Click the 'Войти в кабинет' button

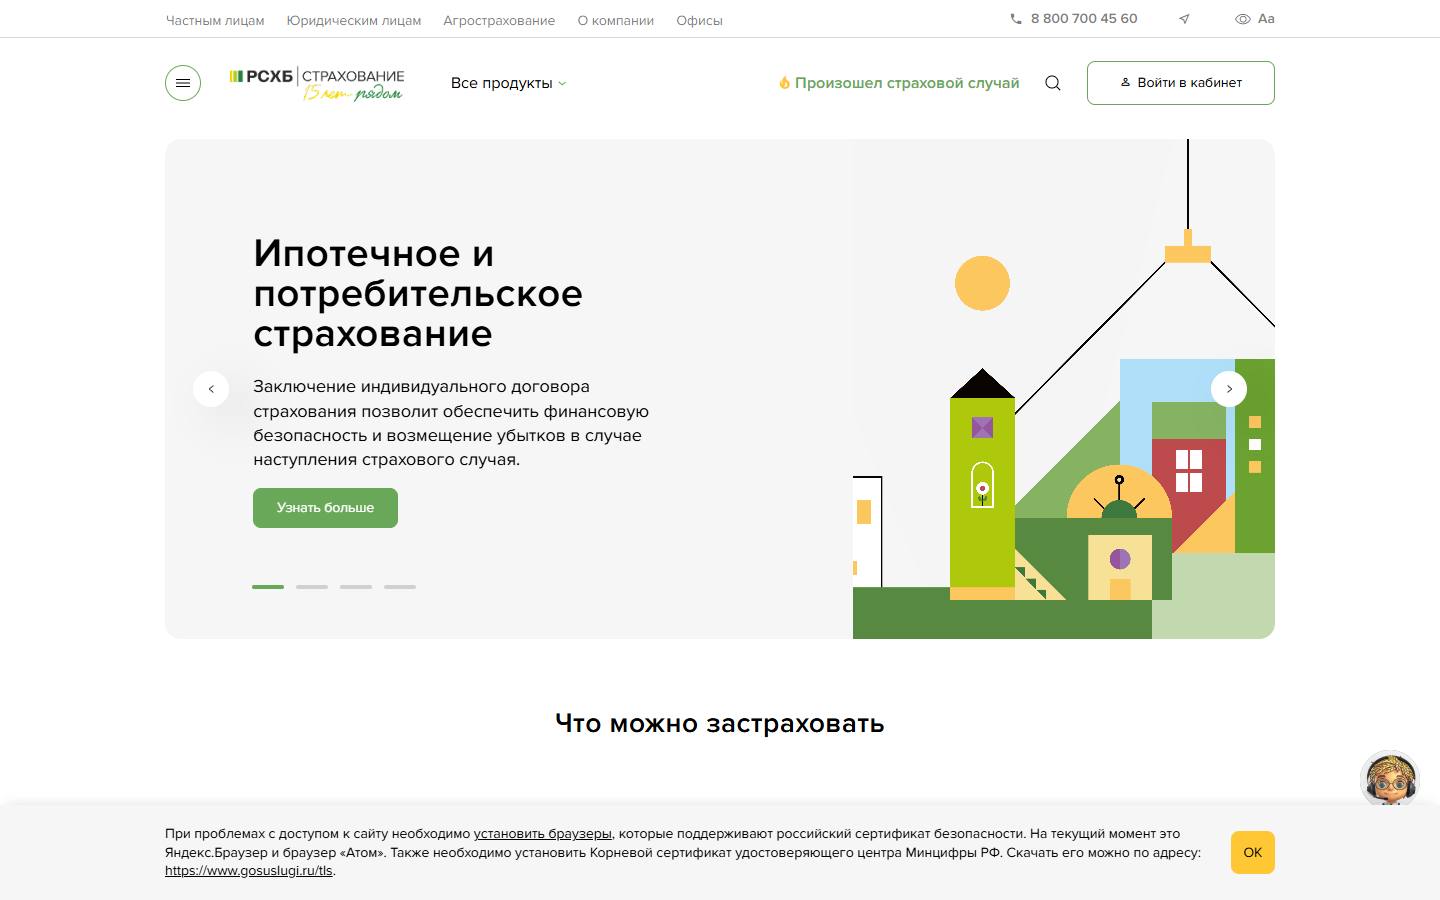[x=1181, y=83]
